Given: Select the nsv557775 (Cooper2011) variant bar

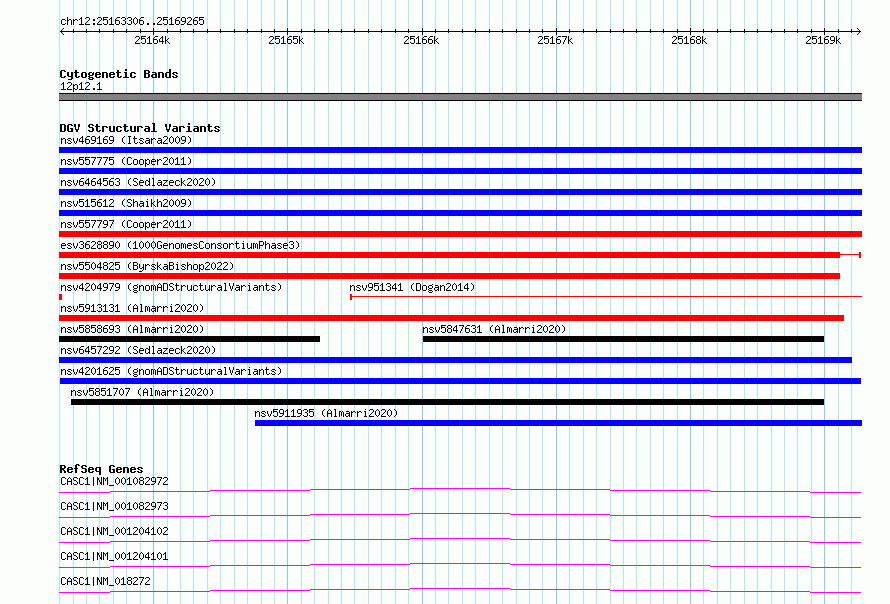Looking at the screenshot, I should point(460,171).
